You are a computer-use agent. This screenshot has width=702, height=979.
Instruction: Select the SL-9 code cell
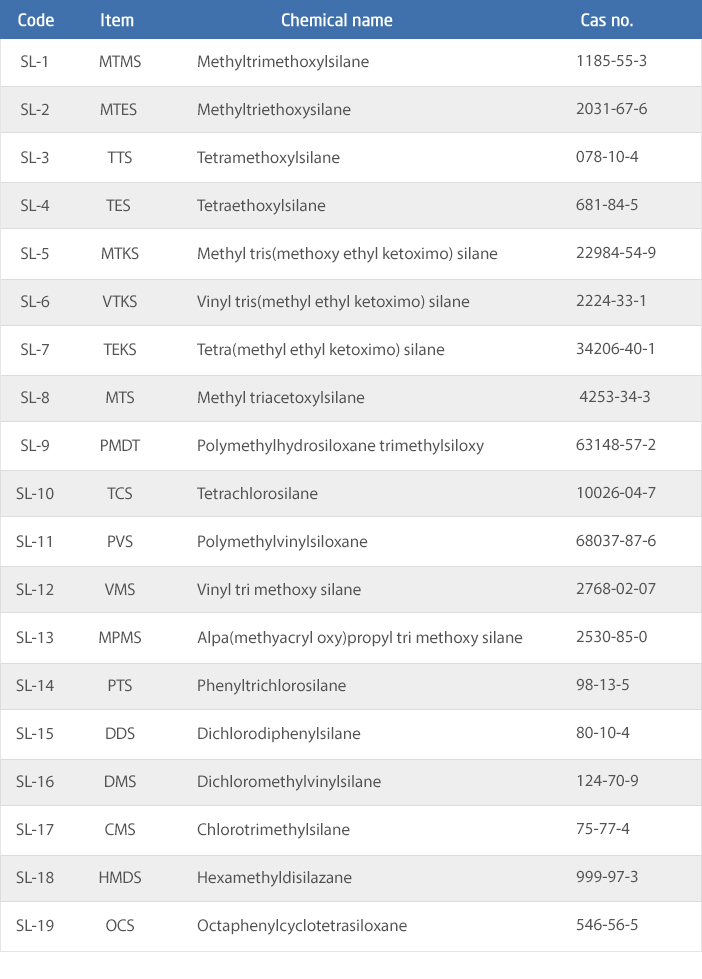(35, 446)
